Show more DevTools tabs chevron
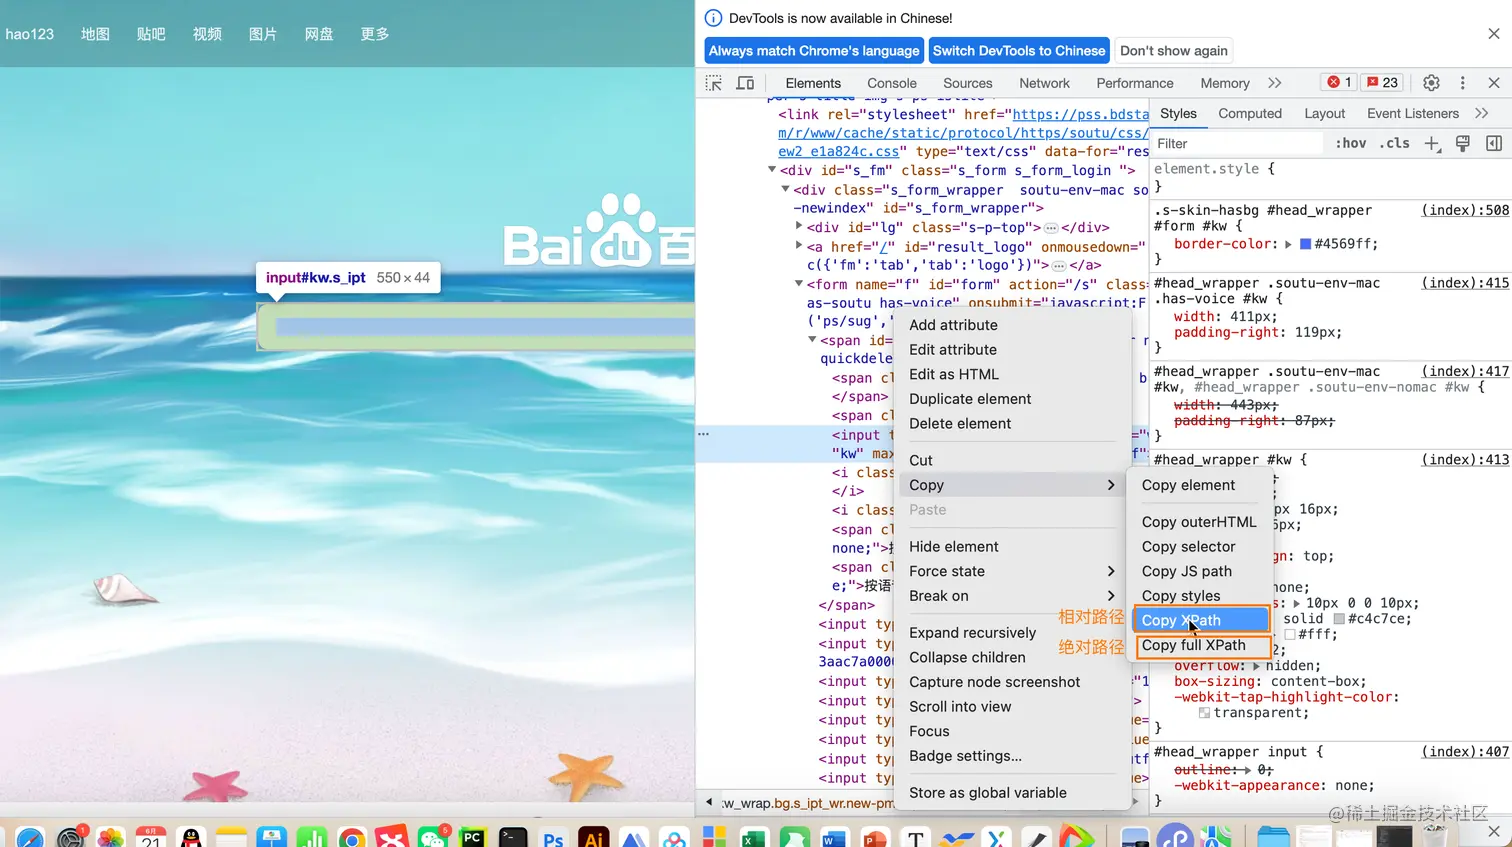1512x847 pixels. 1274,83
